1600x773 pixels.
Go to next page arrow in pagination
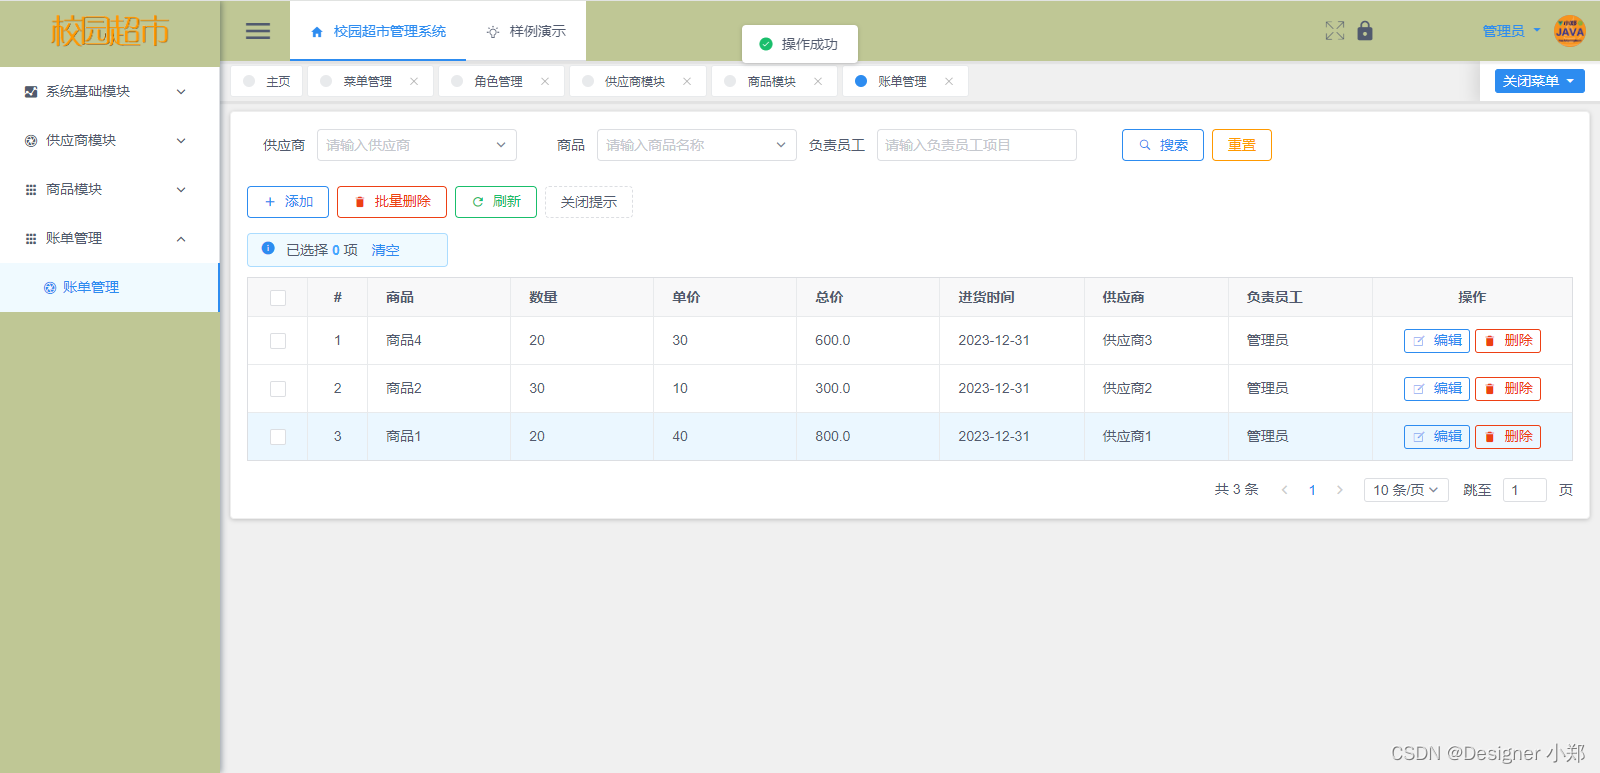click(1340, 490)
